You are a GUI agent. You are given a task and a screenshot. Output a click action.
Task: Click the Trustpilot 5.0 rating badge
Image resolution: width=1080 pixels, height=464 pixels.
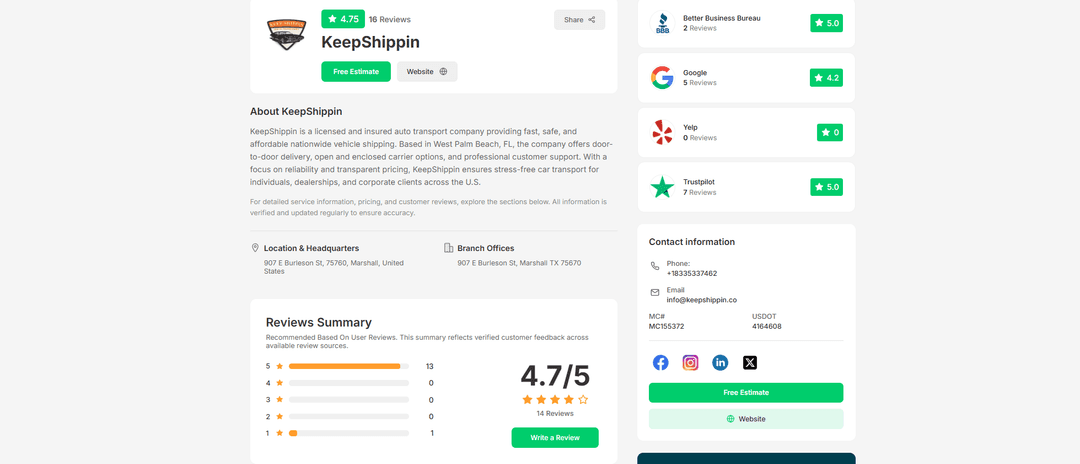point(827,187)
